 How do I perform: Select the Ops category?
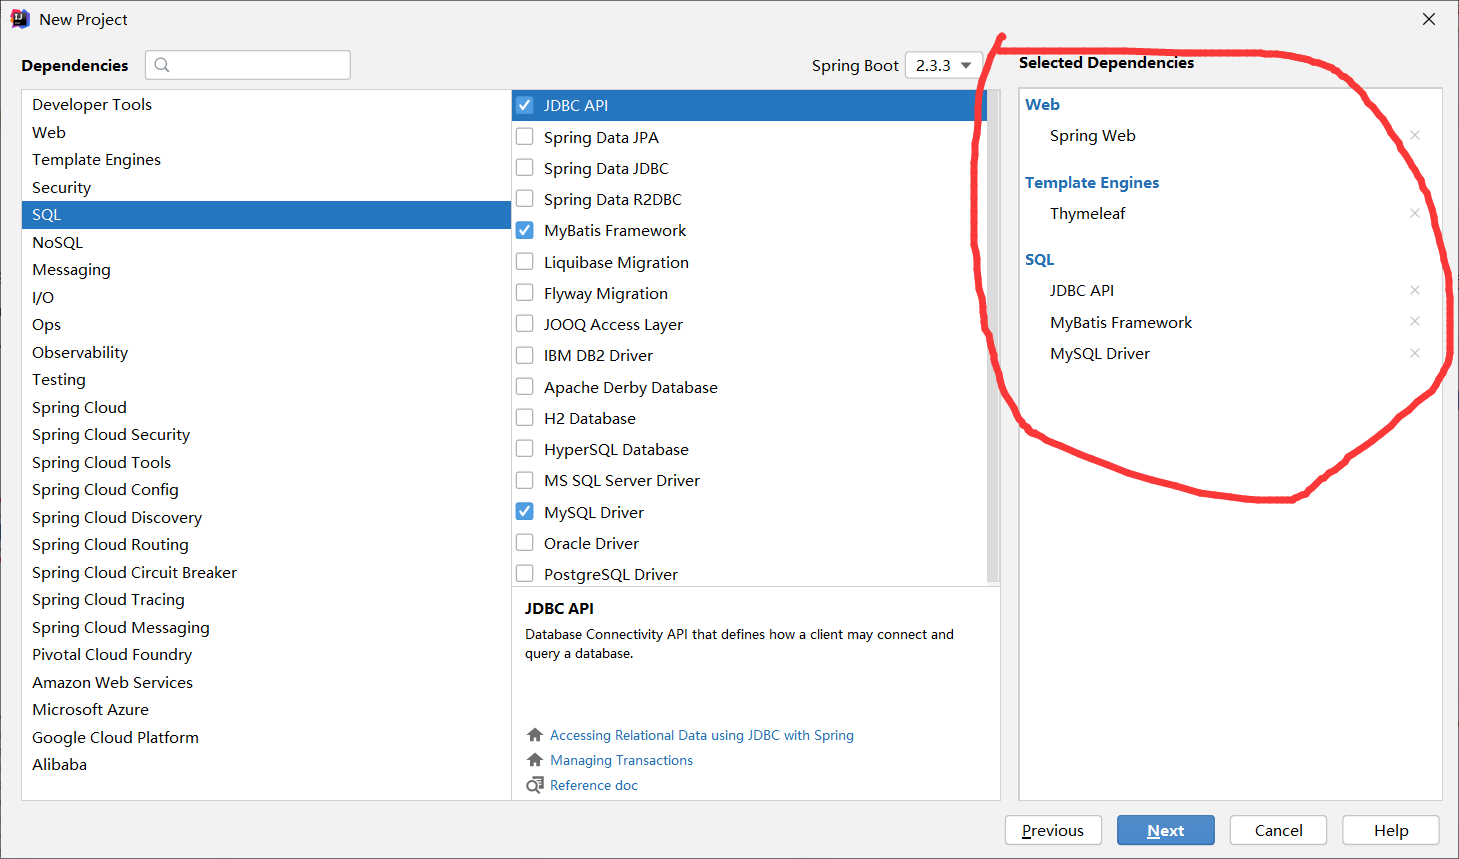click(x=266, y=324)
